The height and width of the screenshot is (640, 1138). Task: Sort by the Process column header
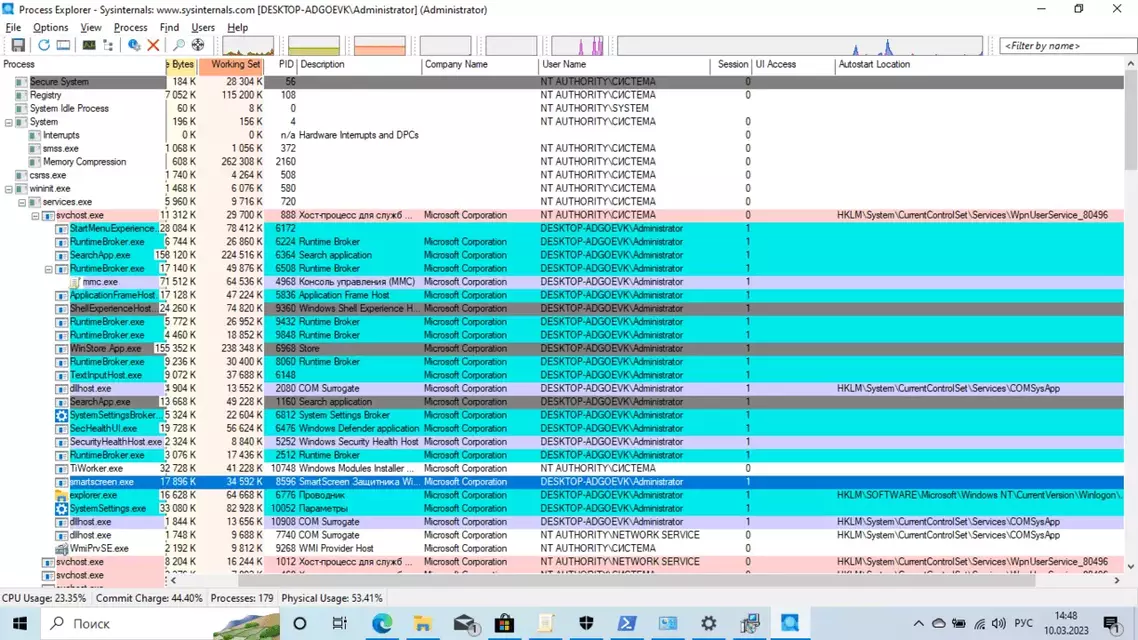click(x=83, y=65)
